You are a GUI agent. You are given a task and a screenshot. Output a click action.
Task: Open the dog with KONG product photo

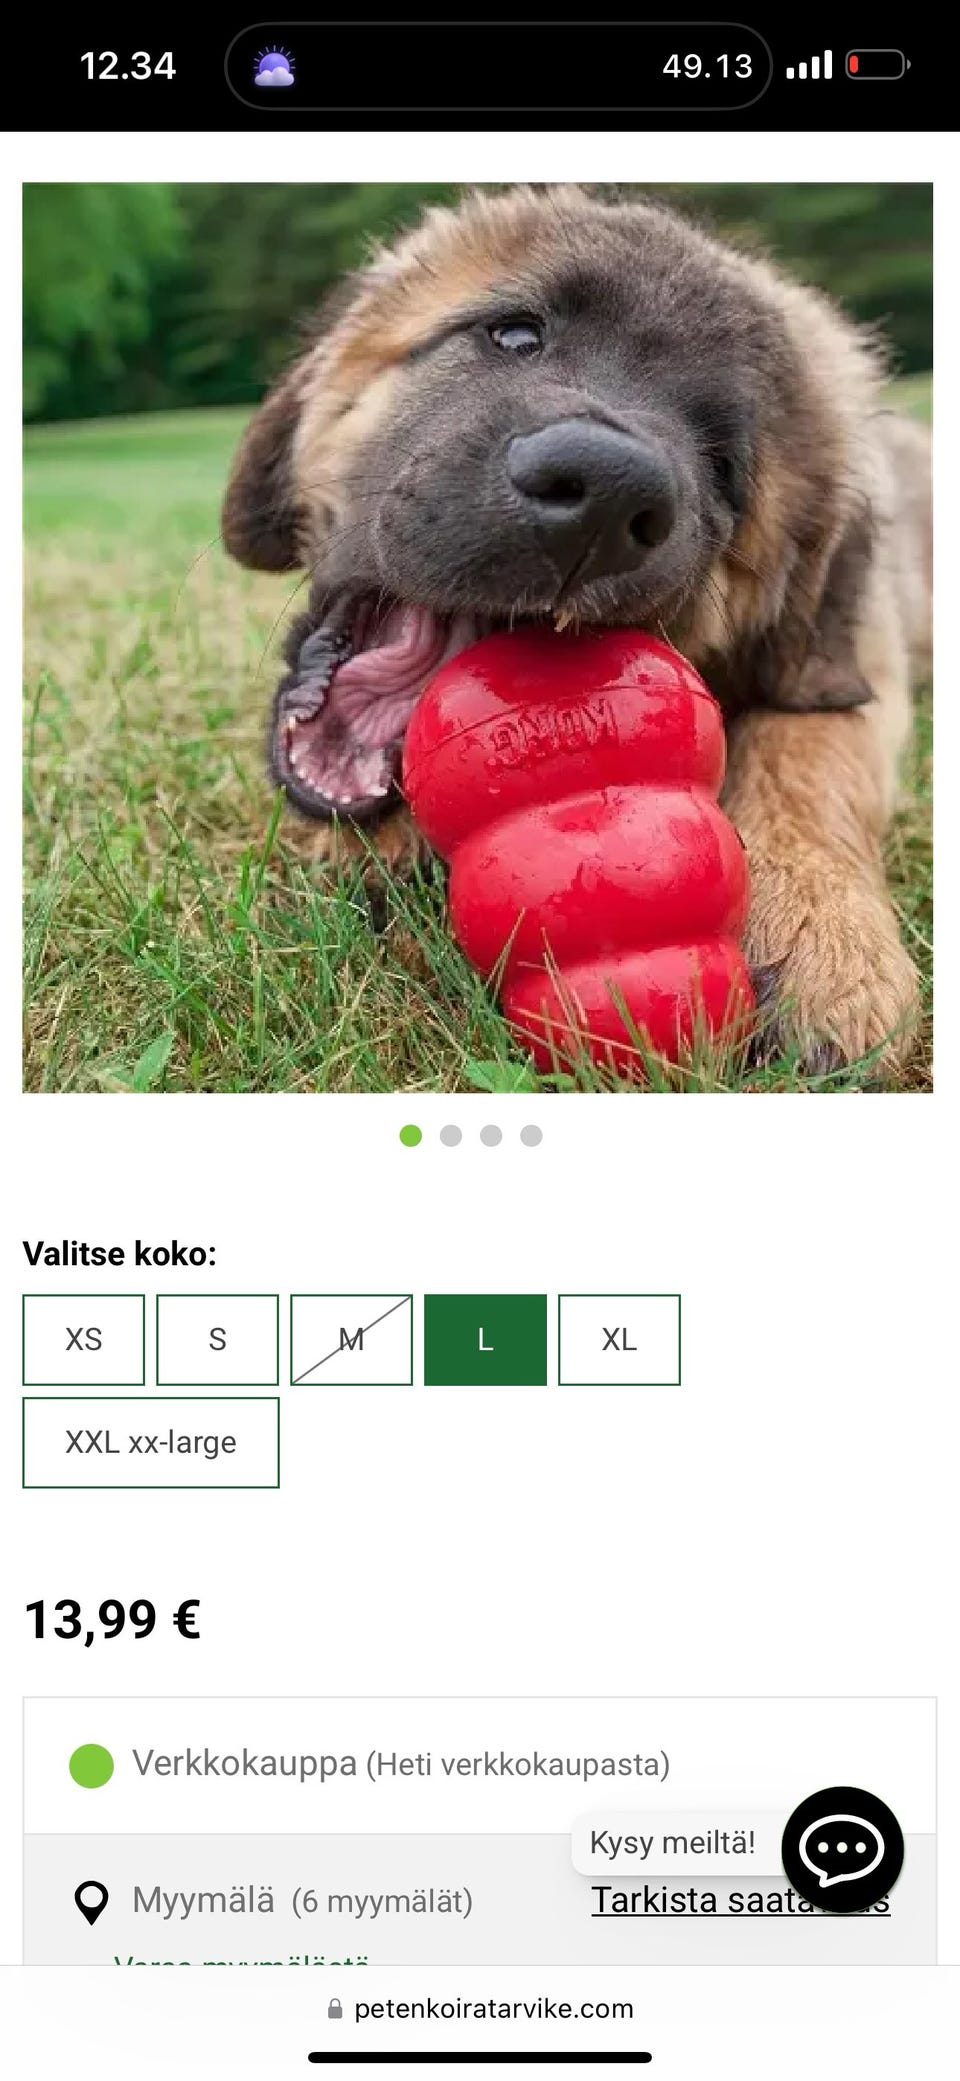point(478,637)
